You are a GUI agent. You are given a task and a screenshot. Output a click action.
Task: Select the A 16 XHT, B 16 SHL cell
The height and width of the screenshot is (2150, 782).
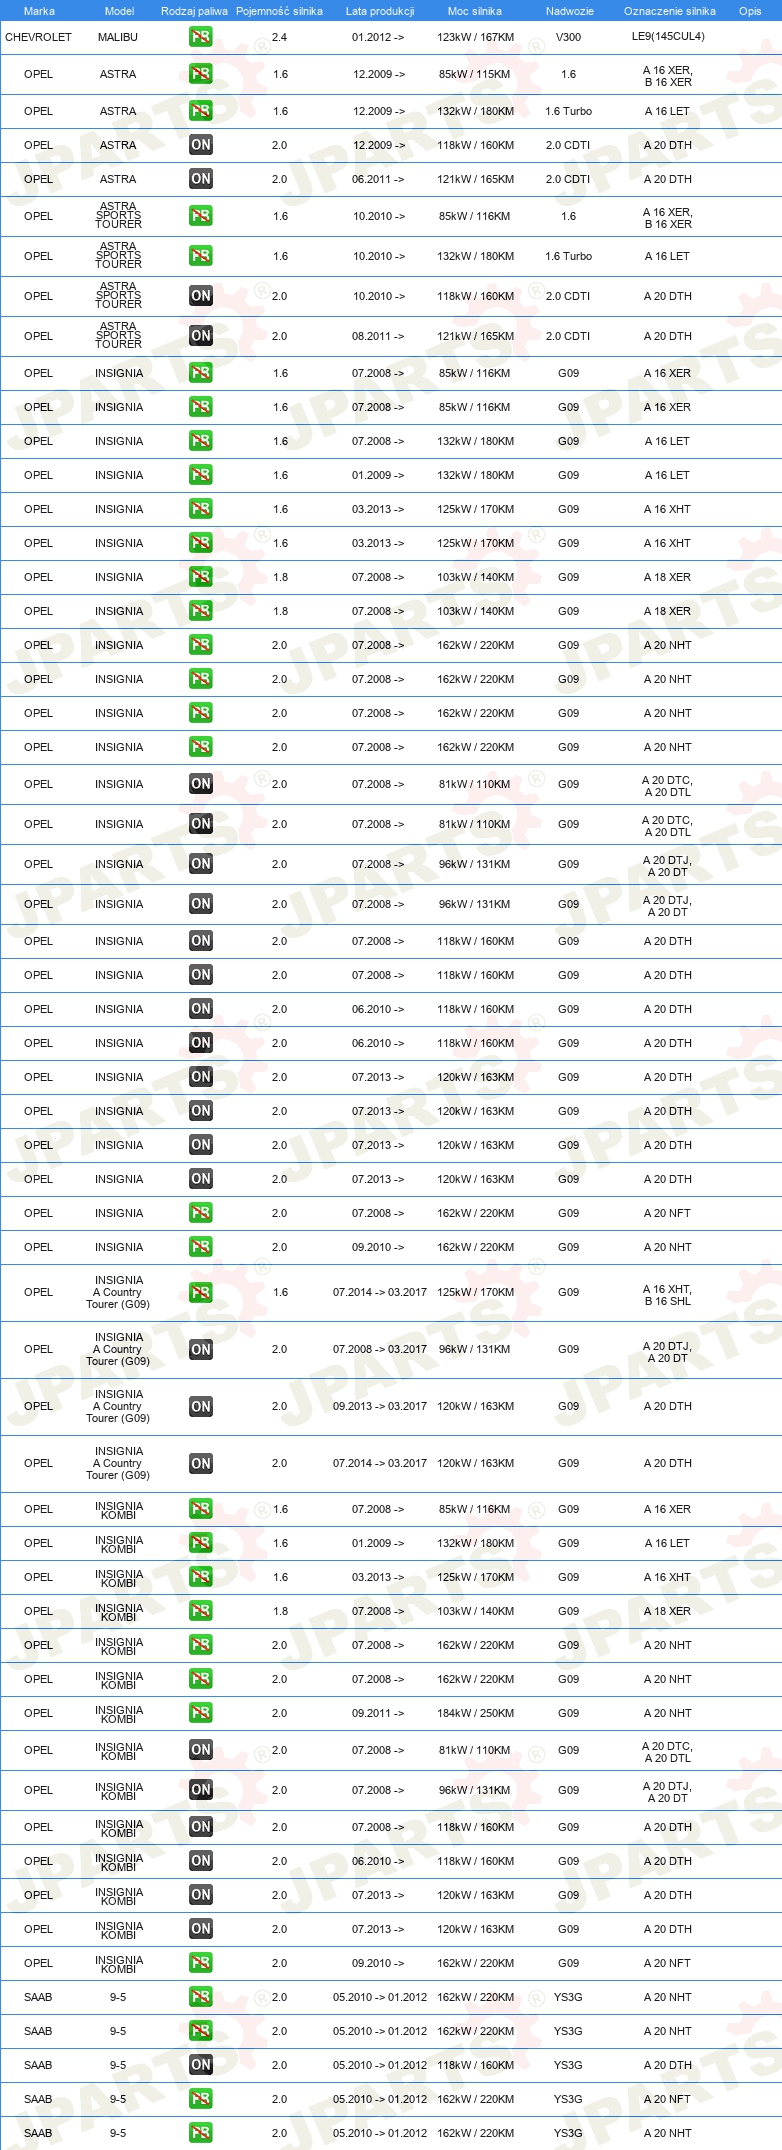point(667,1295)
